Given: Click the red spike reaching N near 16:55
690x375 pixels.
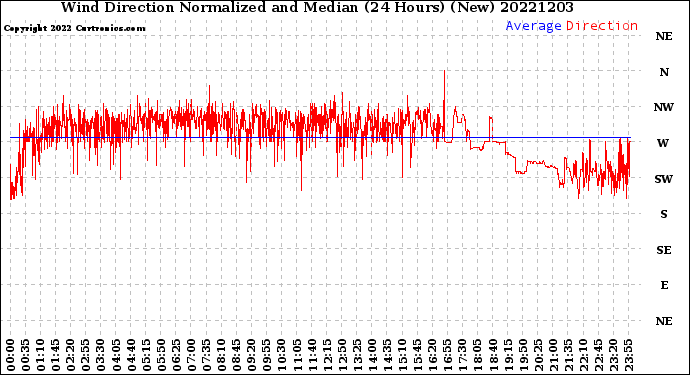Looking at the screenshot, I should pyautogui.click(x=444, y=106).
